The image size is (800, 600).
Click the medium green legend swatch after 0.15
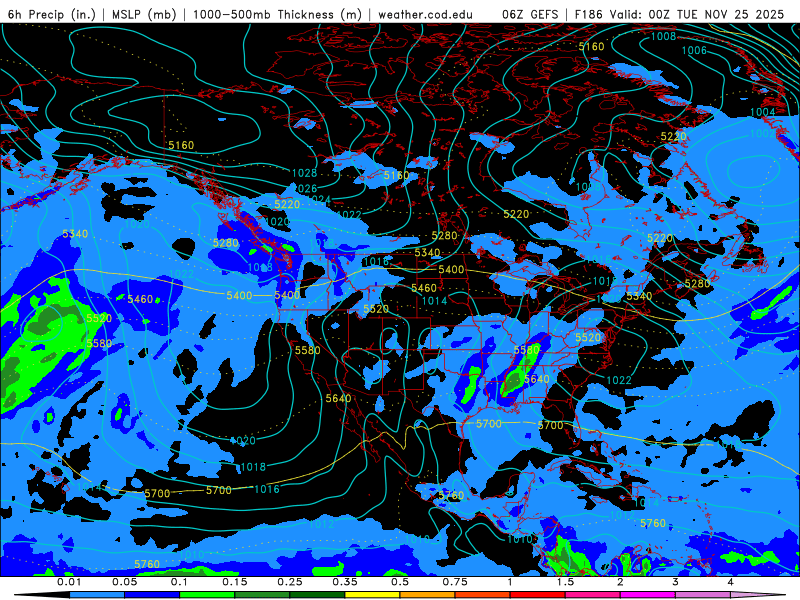click(x=262, y=595)
